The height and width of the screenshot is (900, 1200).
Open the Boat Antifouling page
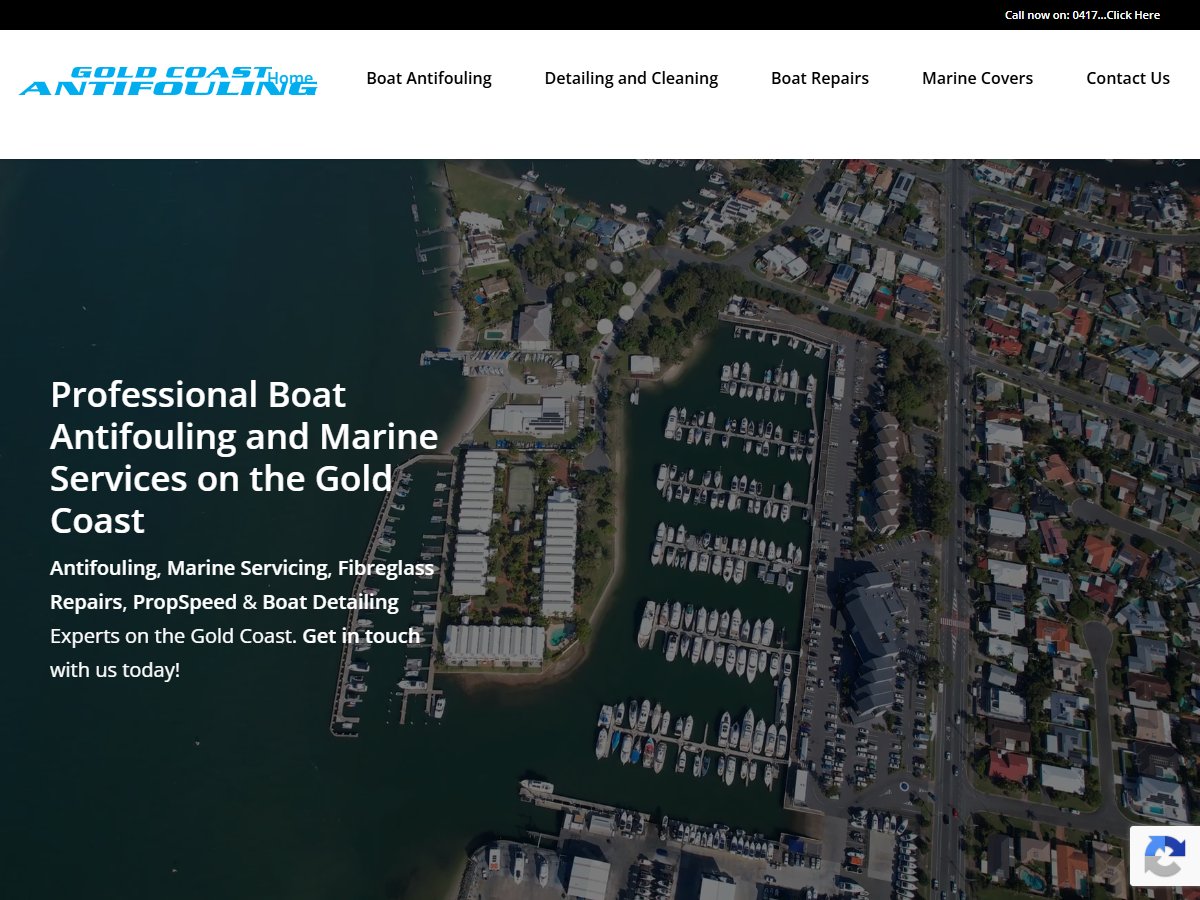tap(429, 78)
